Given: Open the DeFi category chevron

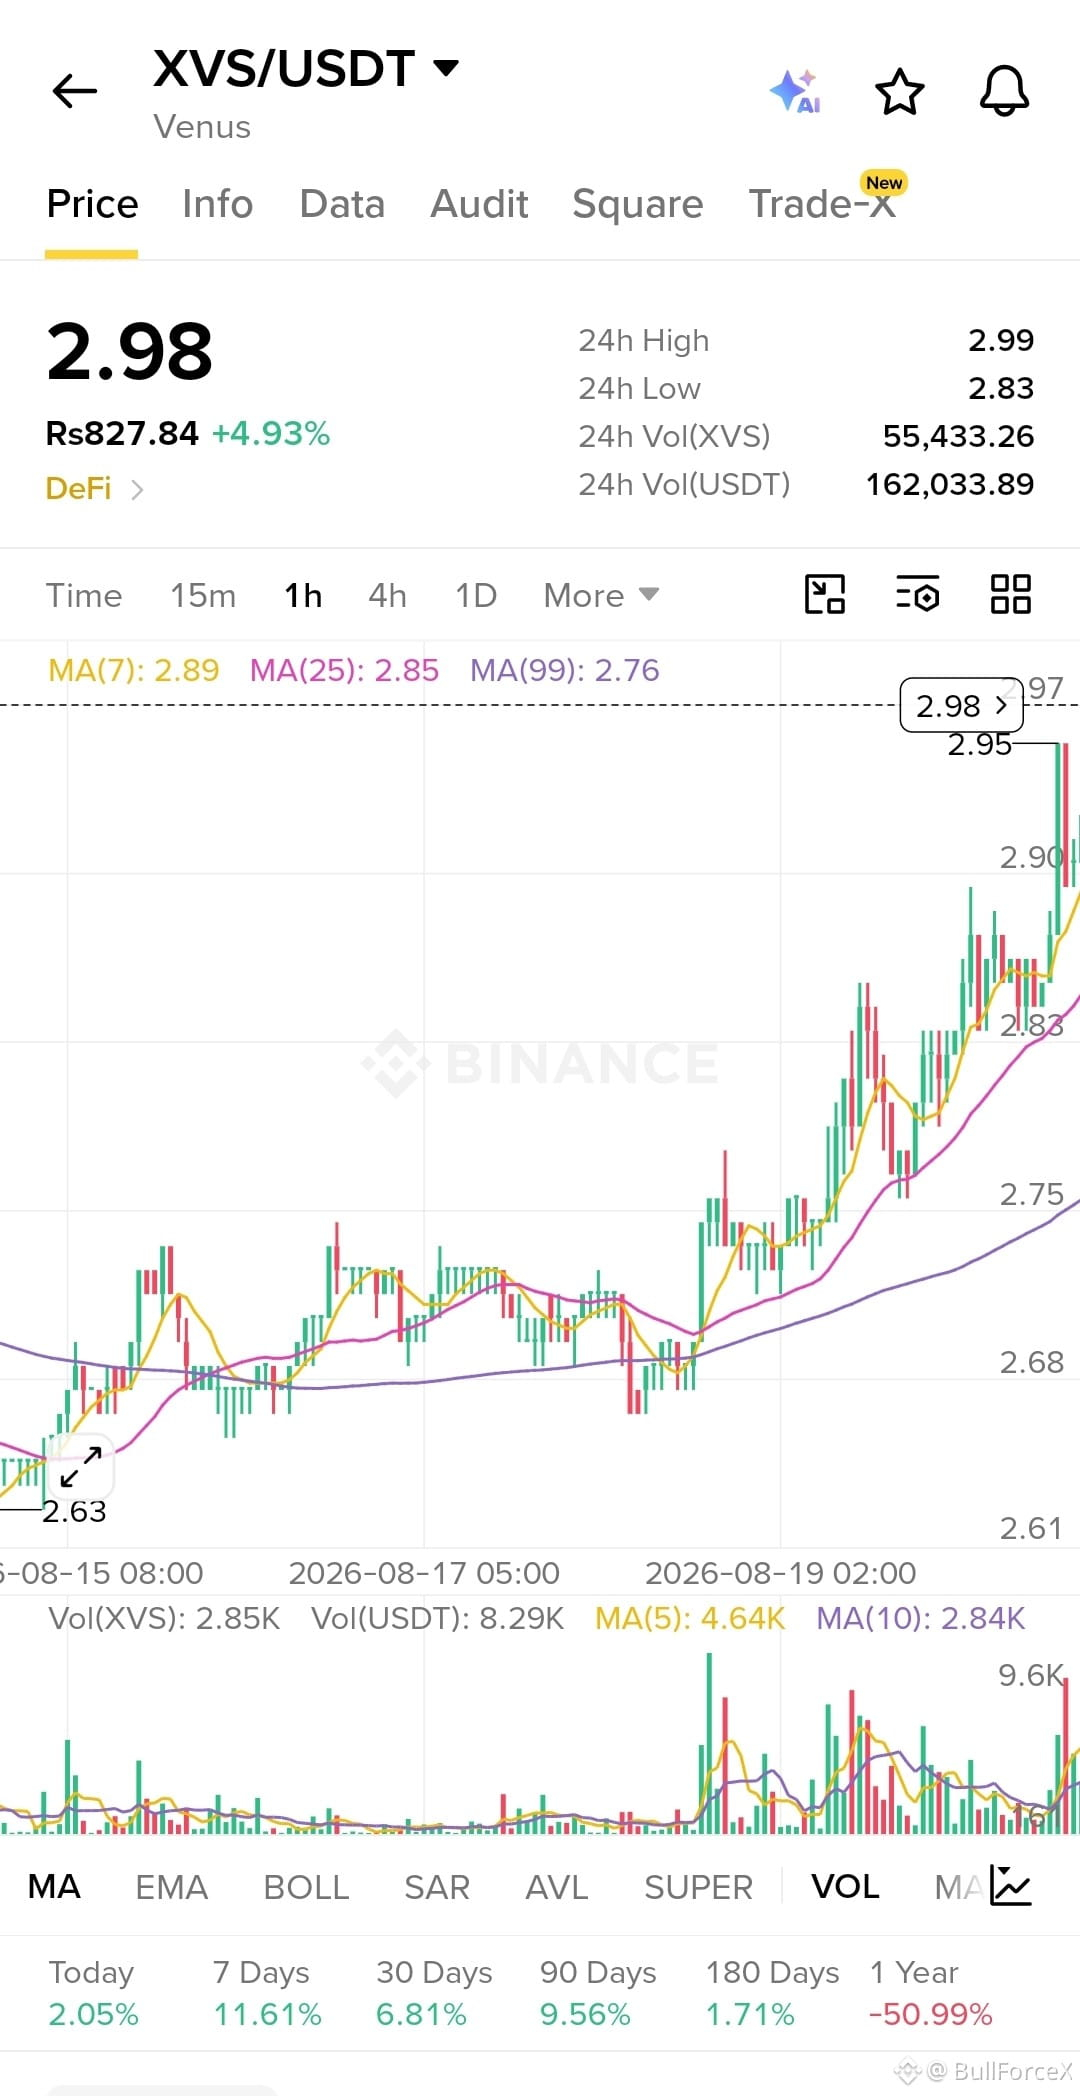Looking at the screenshot, I should coord(138,489).
